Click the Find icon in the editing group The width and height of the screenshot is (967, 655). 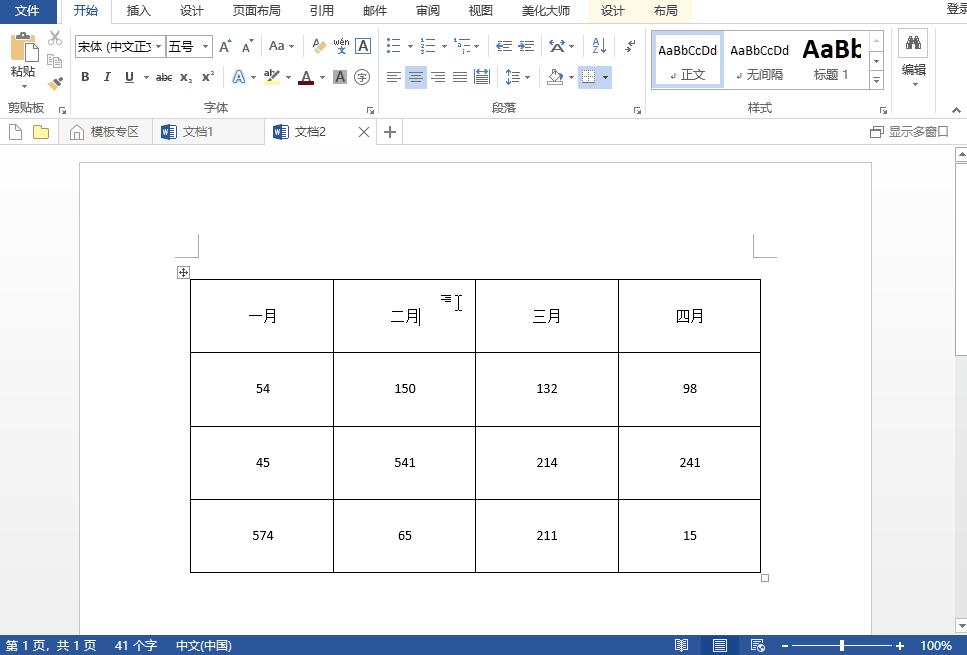[913, 44]
